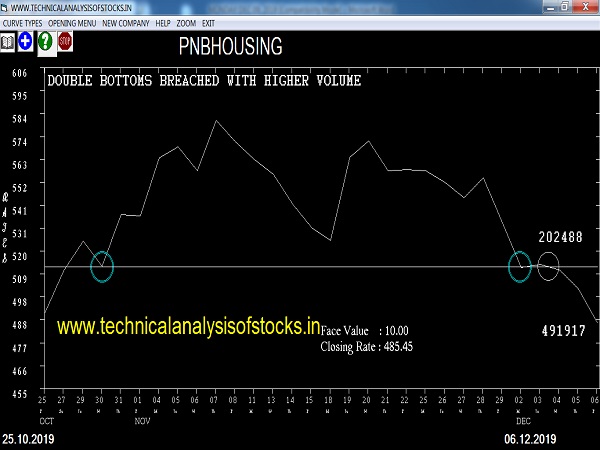Choose EXIT in the menu bar

point(208,21)
